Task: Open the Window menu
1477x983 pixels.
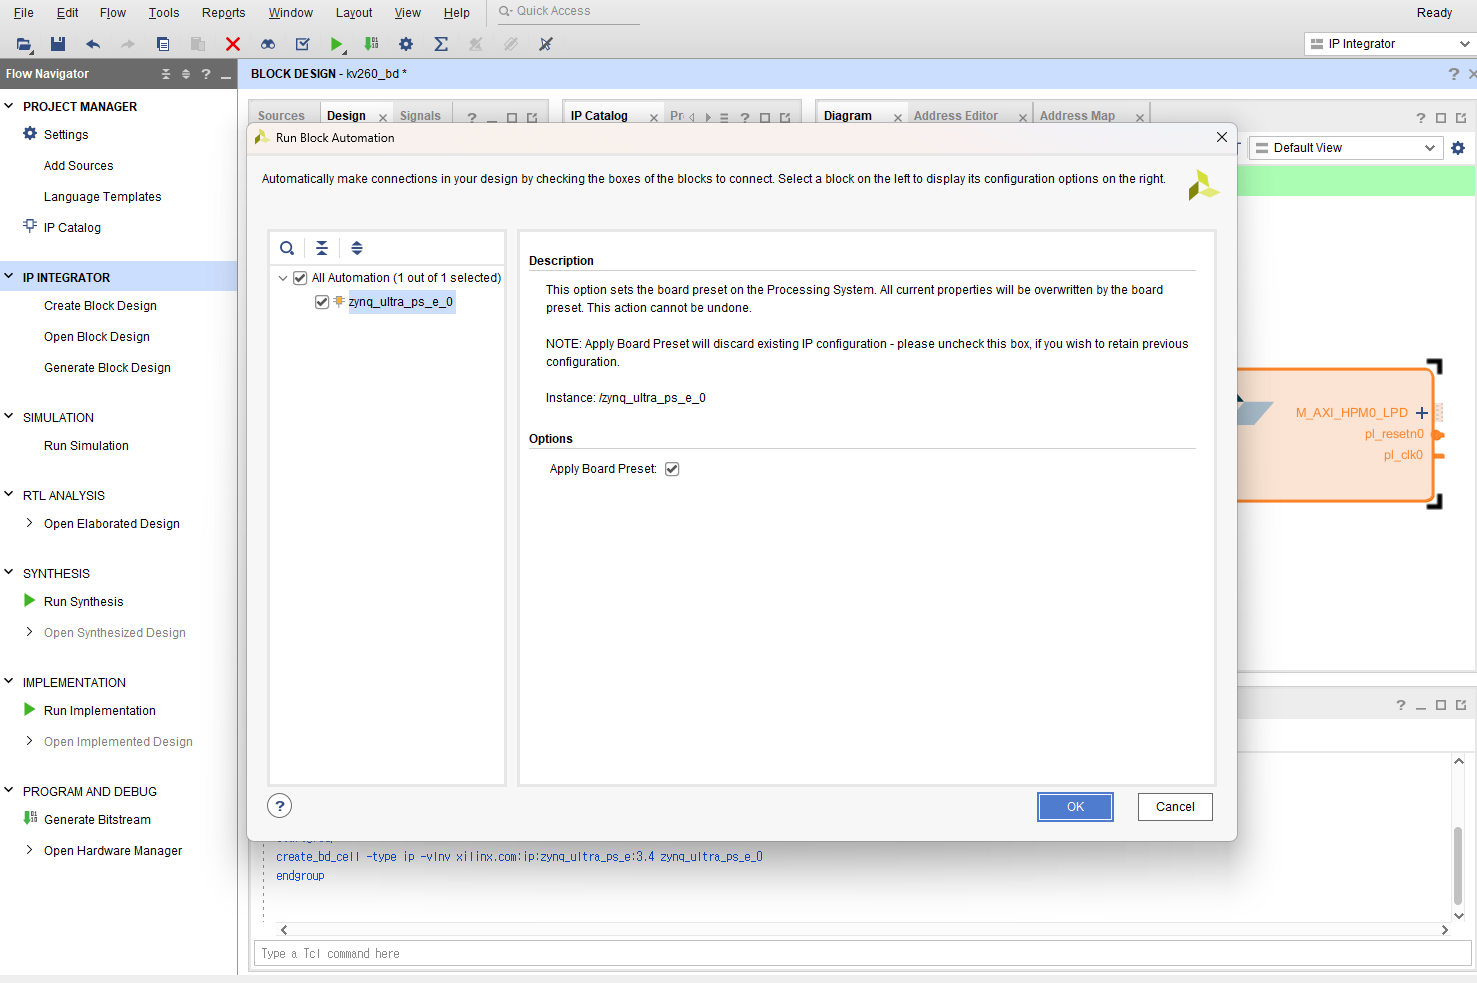Action: [x=291, y=13]
